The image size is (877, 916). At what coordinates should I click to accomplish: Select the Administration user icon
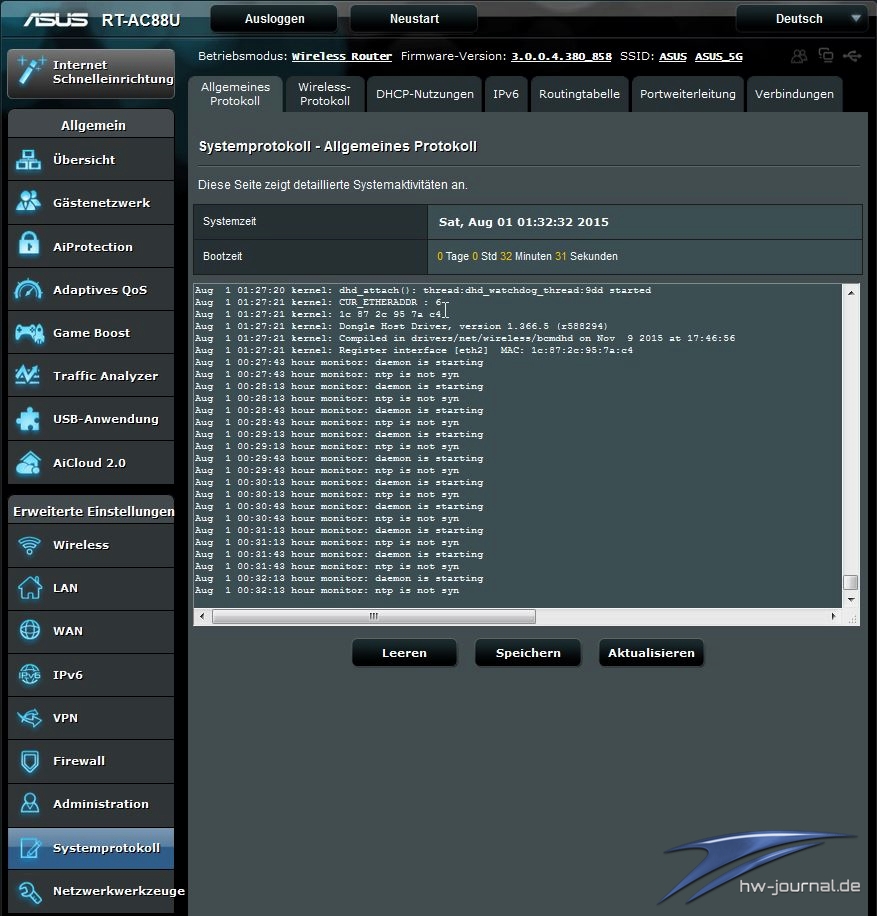click(x=30, y=804)
